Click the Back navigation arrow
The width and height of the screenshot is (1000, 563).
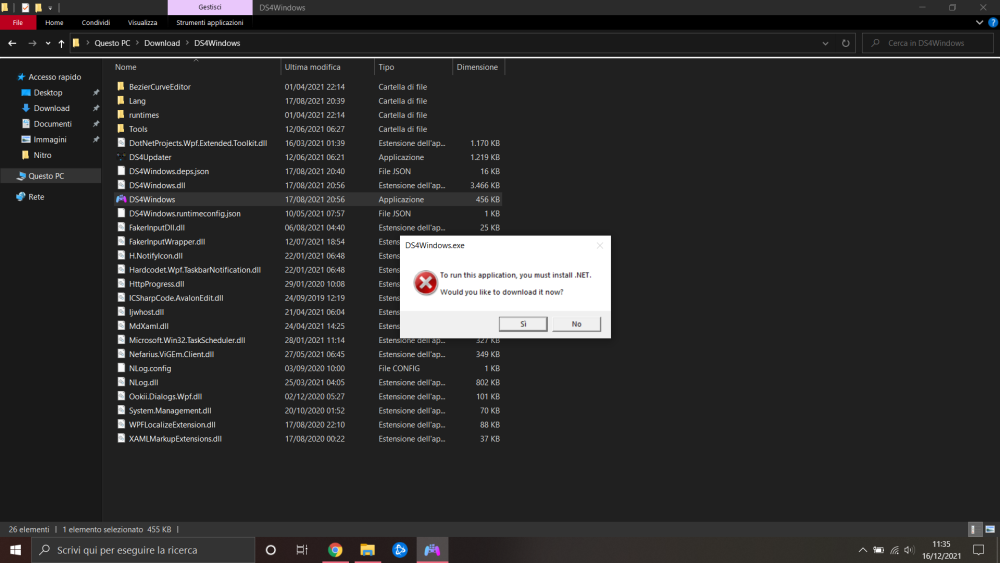click(12, 43)
